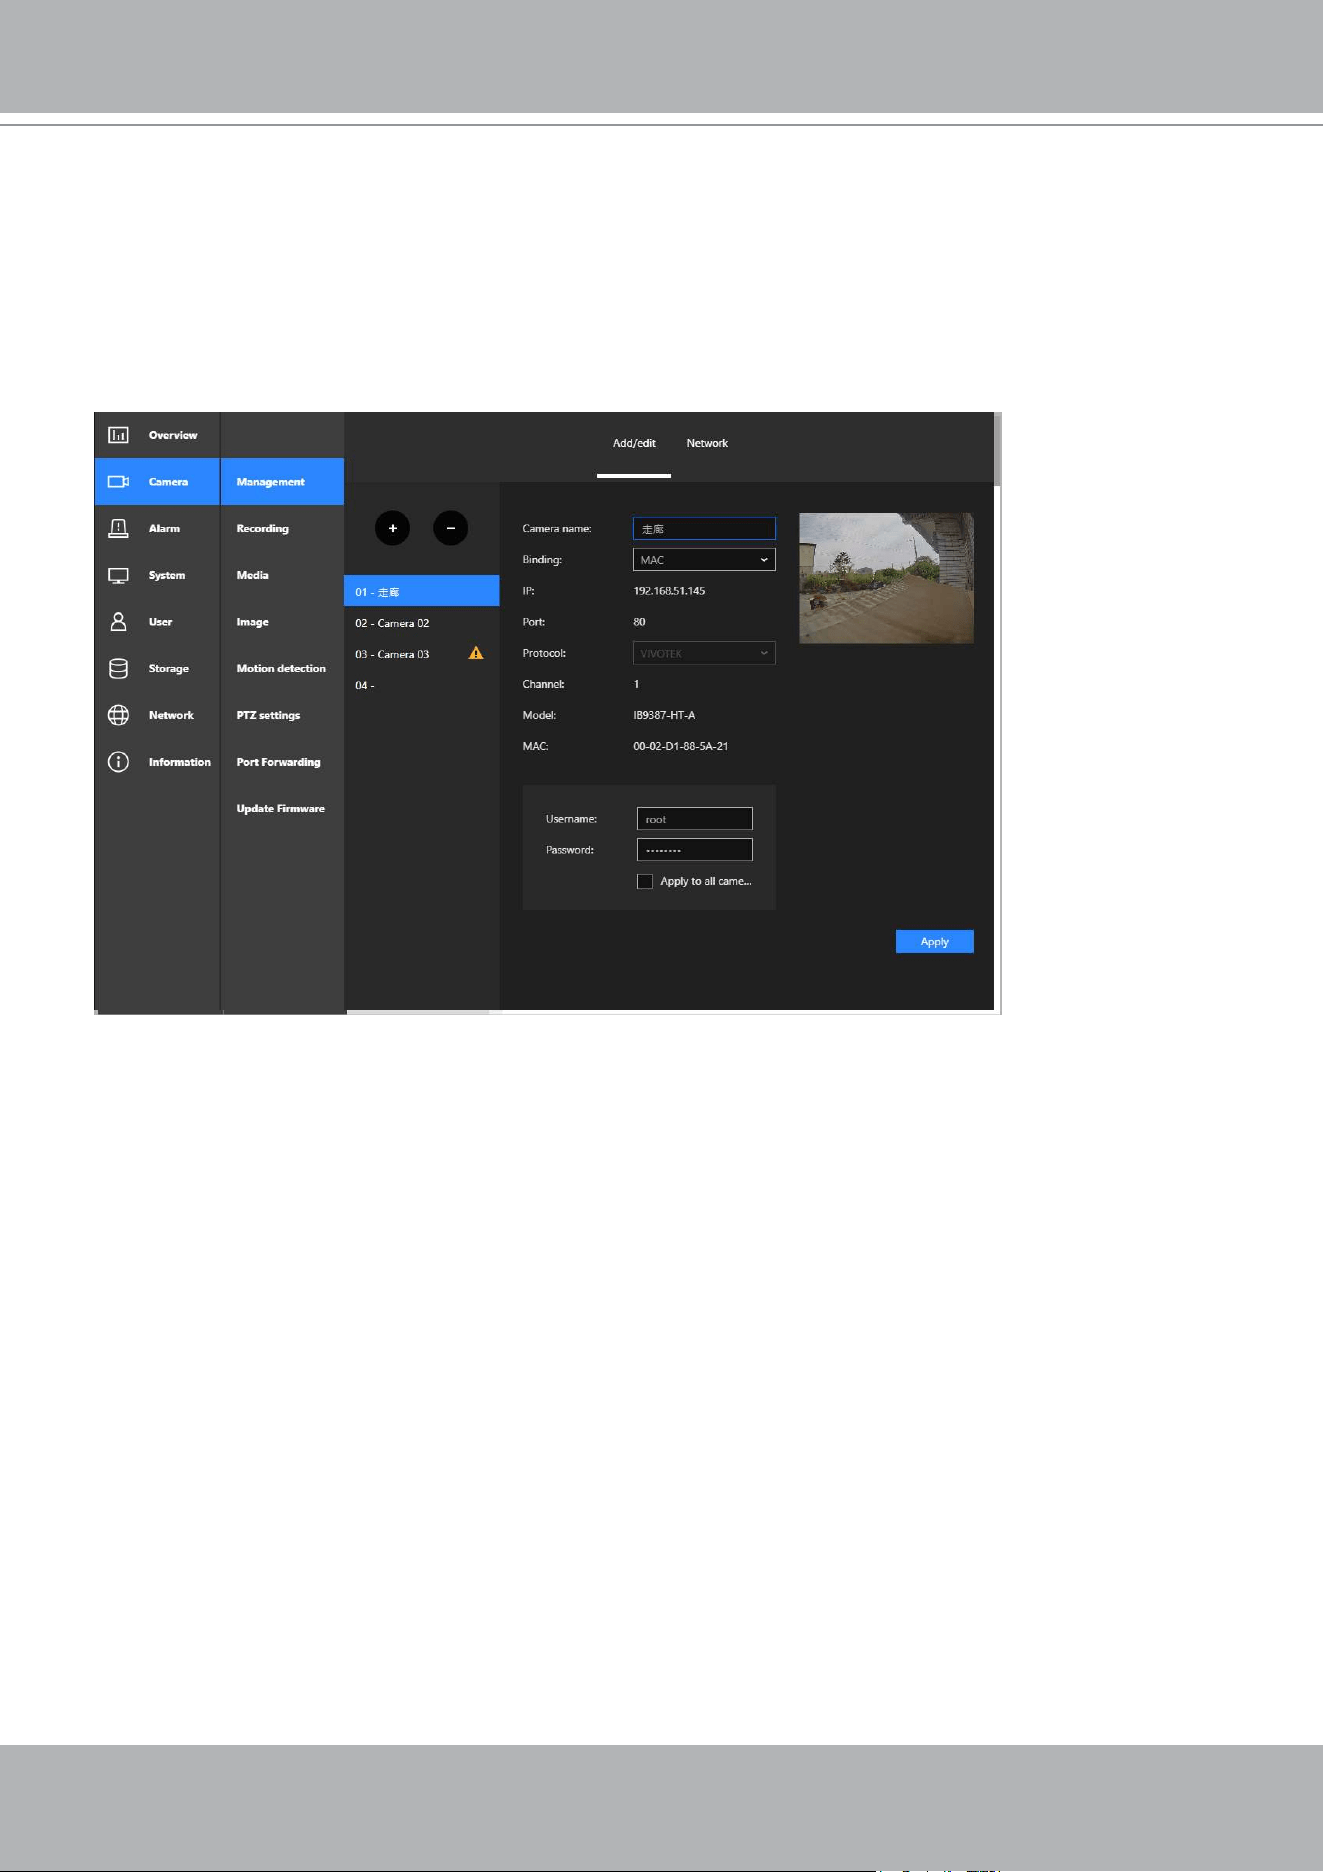Open Motion detection submenu item
The image size is (1324, 1872).
point(281,668)
